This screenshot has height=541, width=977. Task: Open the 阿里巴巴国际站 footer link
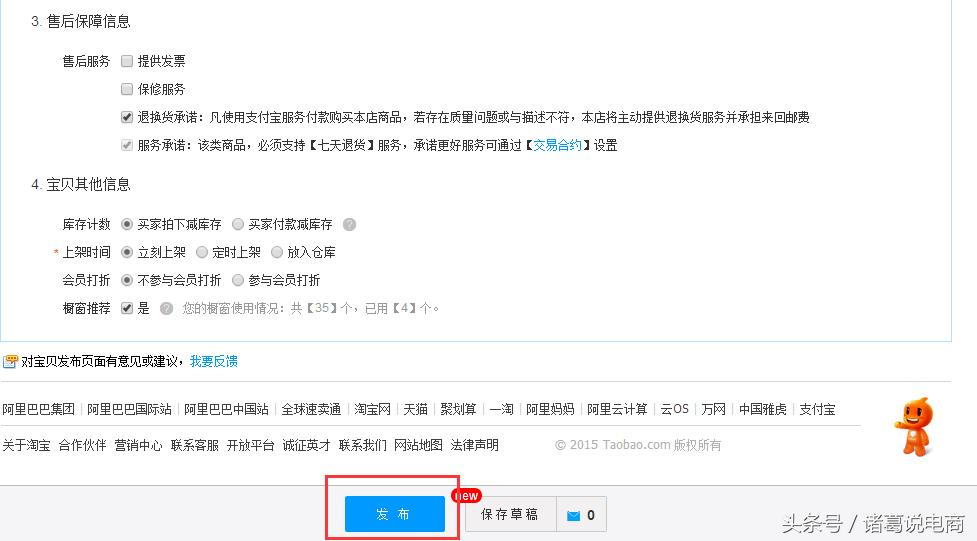129,409
